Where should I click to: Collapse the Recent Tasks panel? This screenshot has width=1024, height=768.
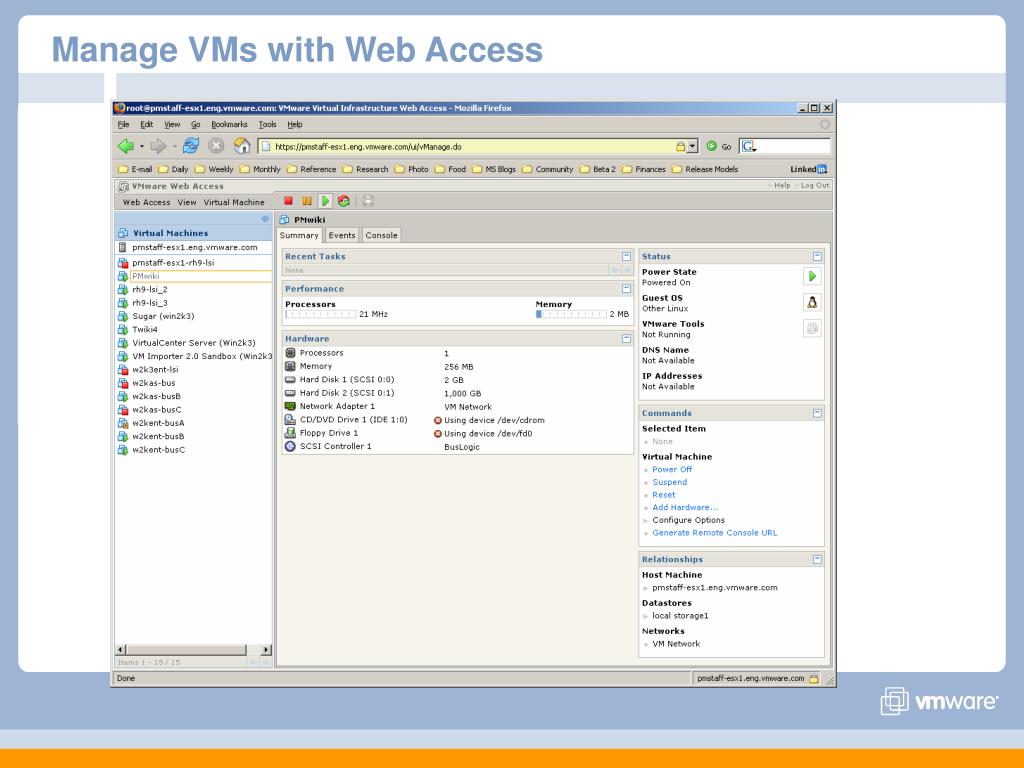click(x=626, y=257)
